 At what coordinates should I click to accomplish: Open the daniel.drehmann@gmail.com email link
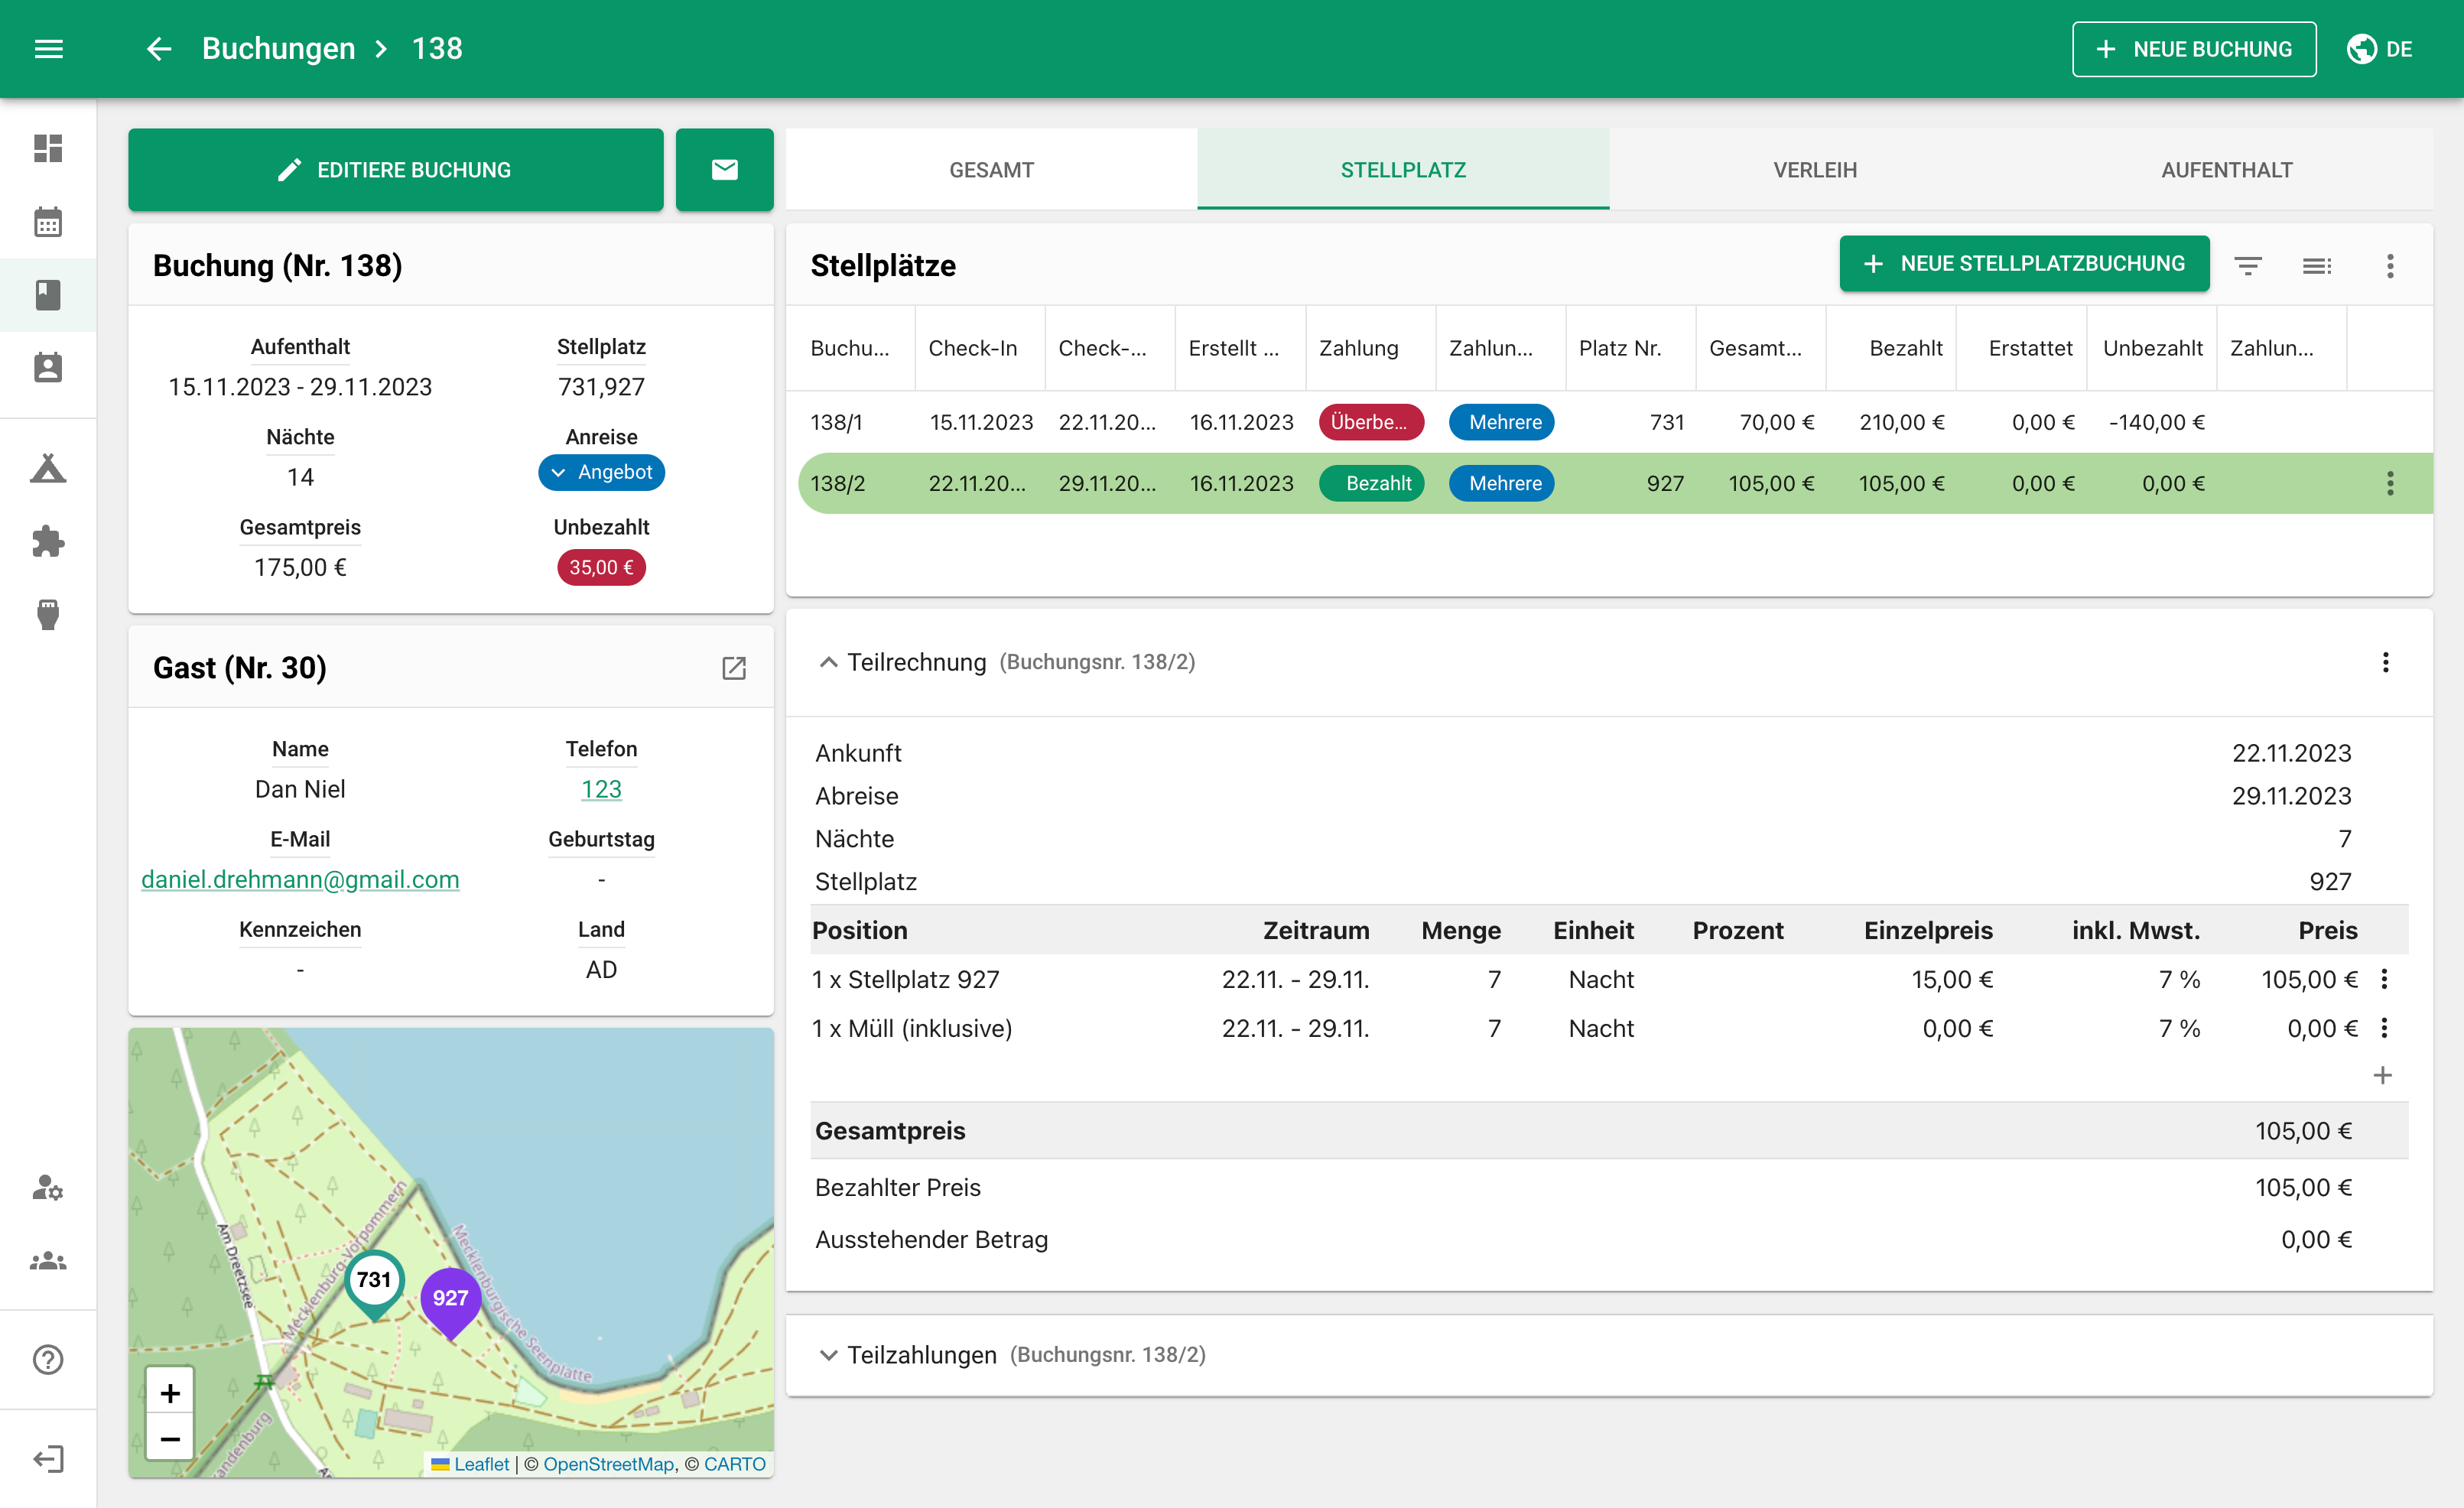[x=300, y=879]
